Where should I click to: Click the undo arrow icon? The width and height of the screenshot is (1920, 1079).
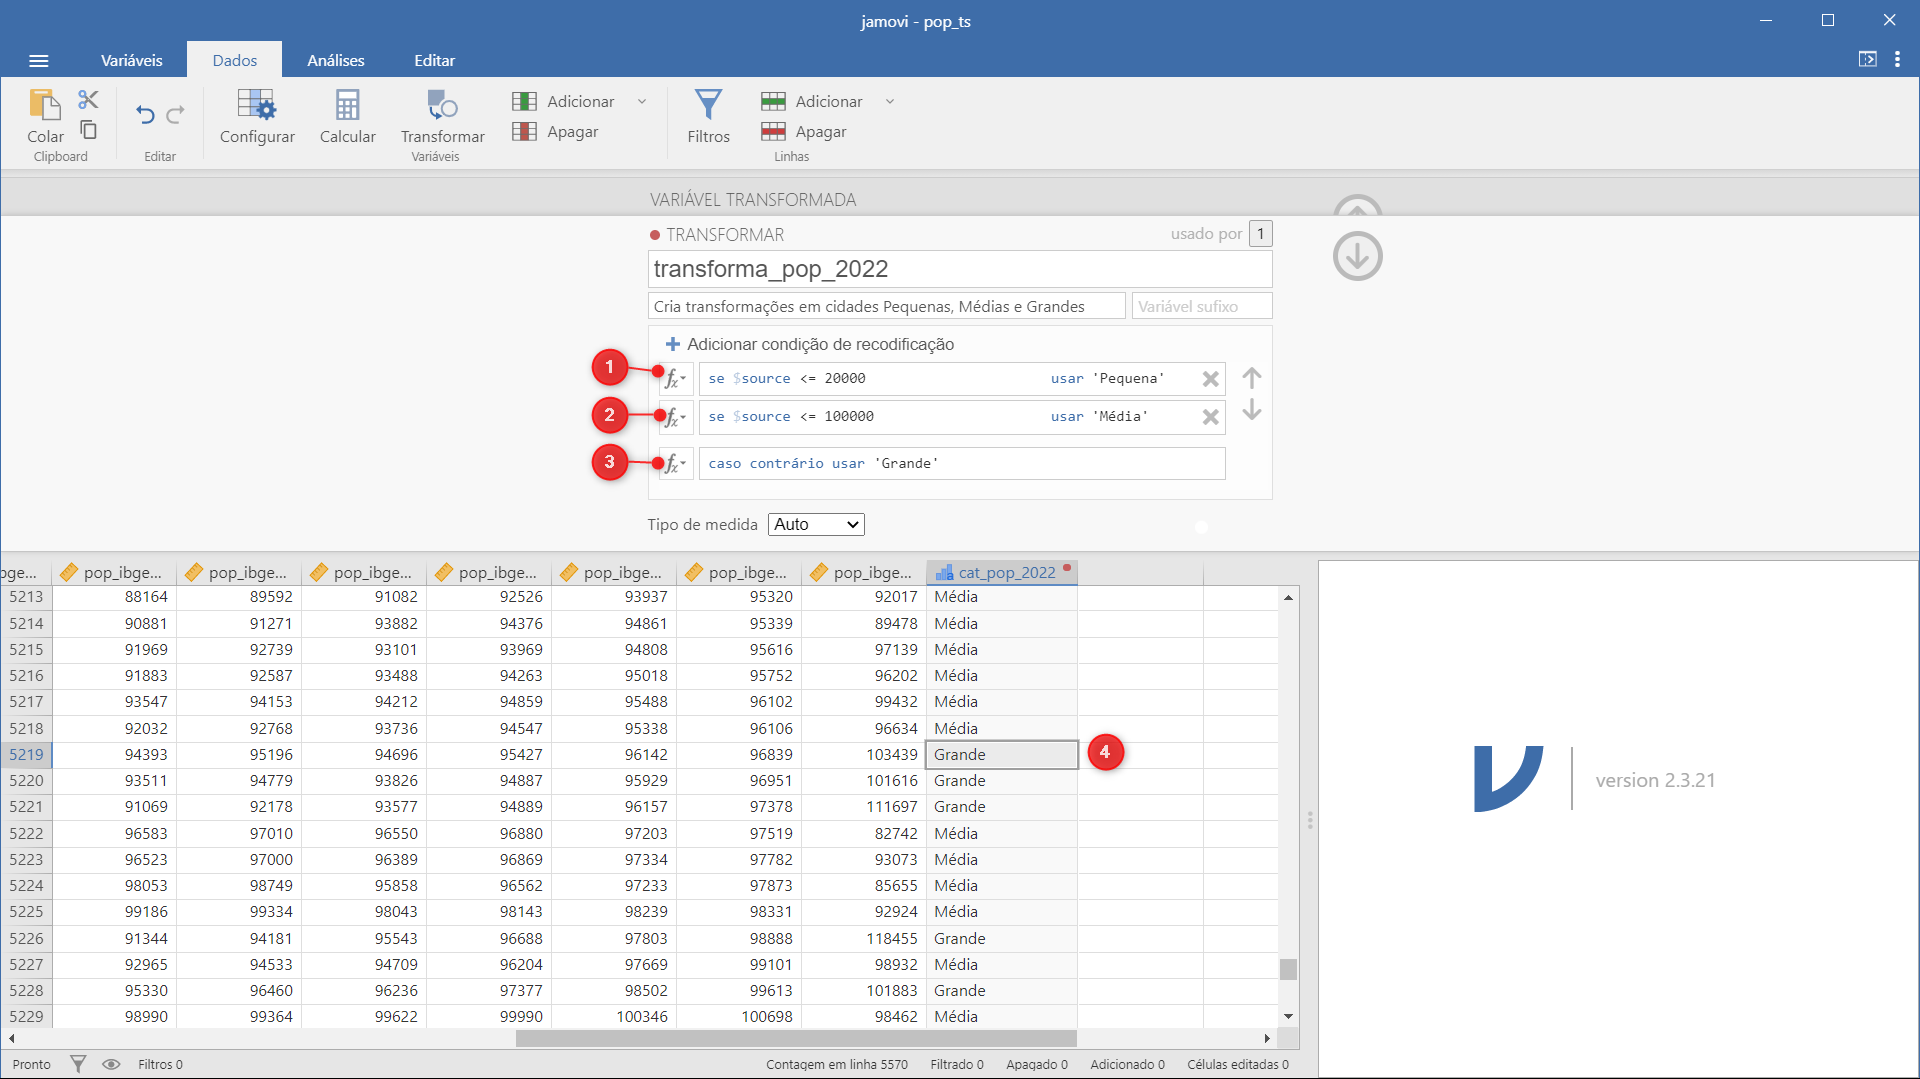(145, 115)
